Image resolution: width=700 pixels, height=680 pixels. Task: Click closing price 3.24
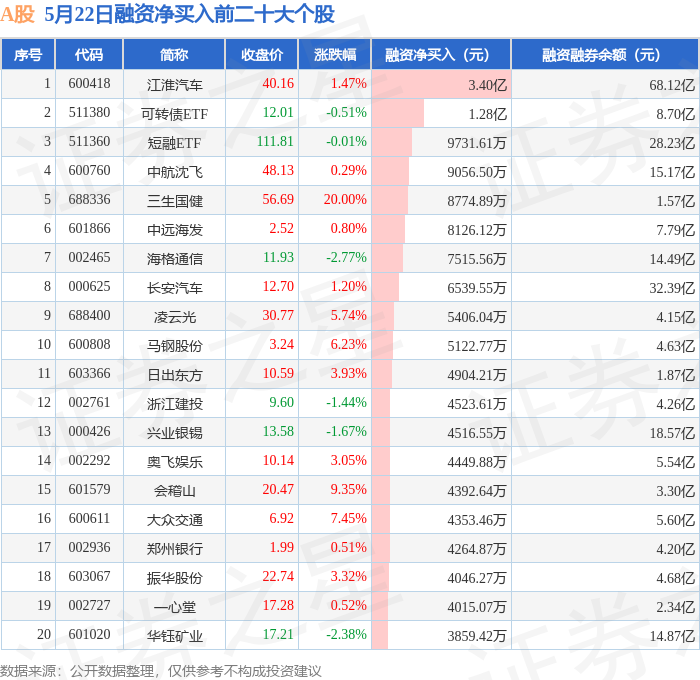281,345
